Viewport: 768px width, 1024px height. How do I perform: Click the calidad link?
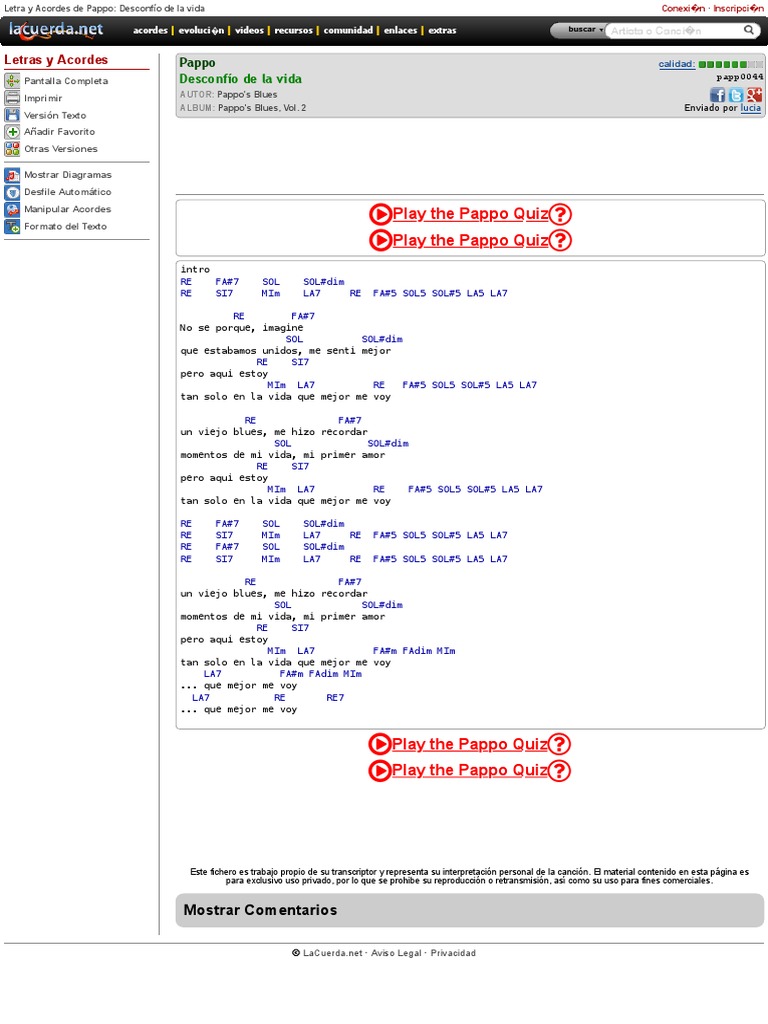677,64
